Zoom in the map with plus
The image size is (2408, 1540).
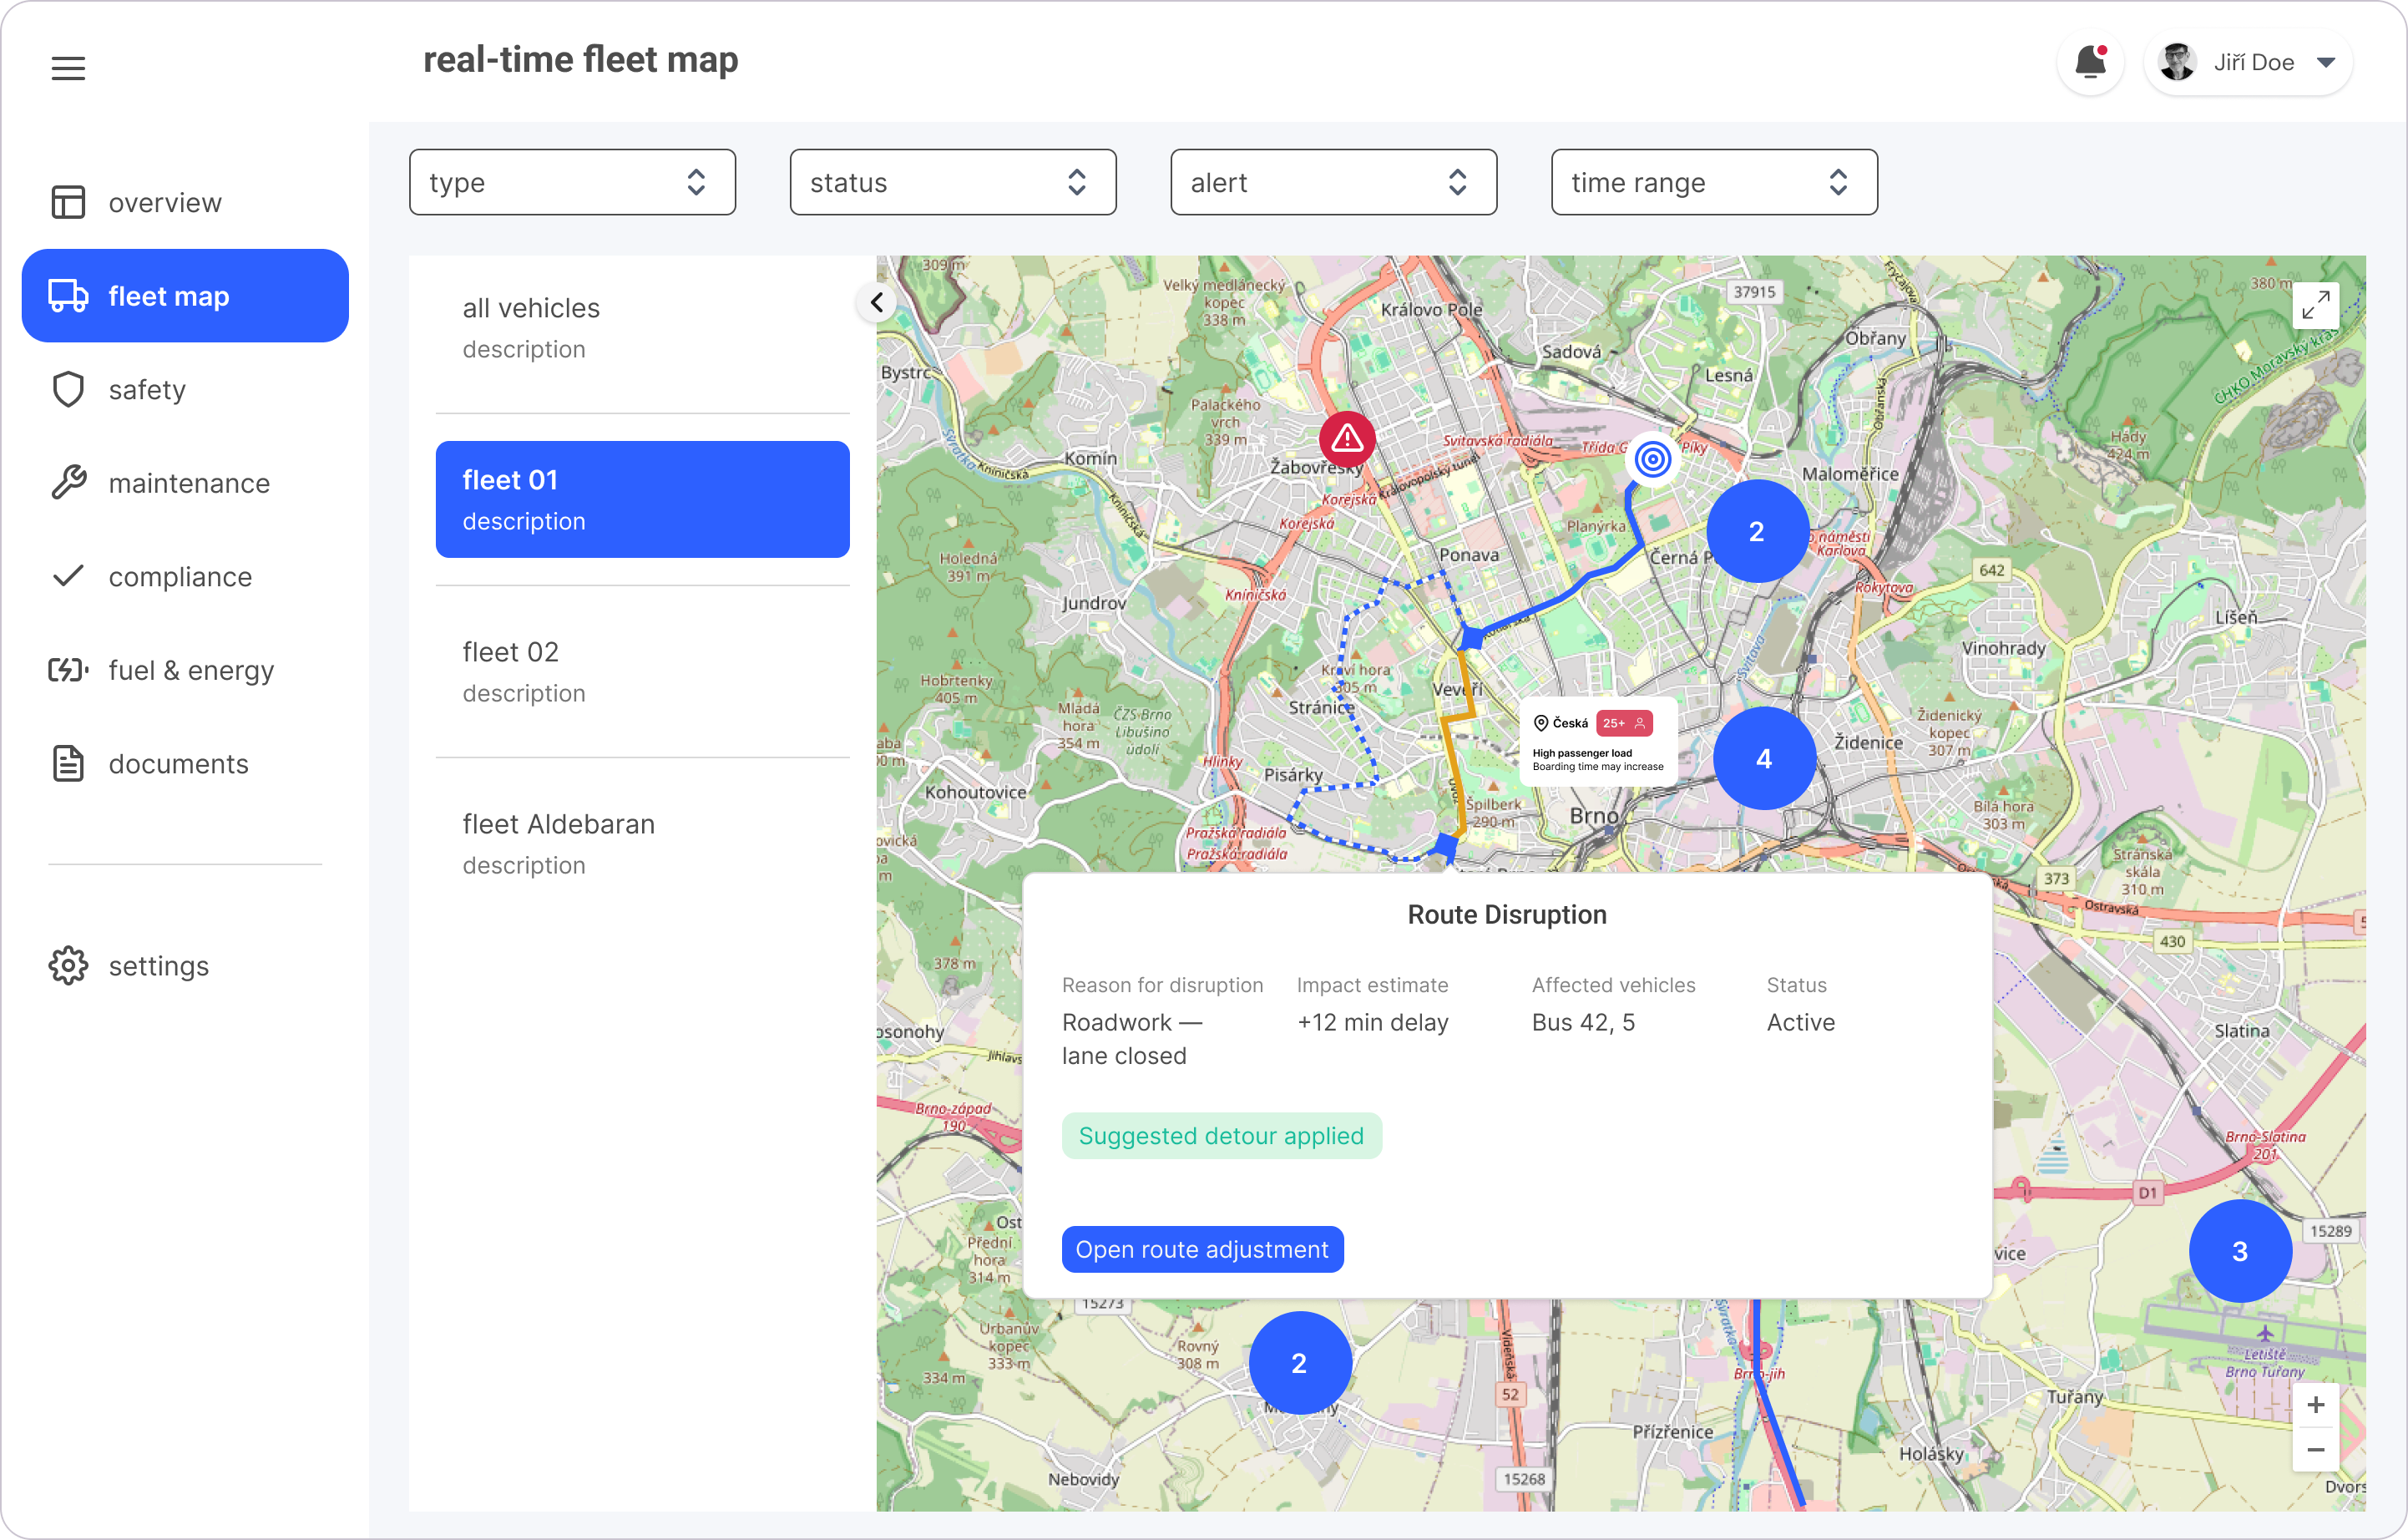click(x=2315, y=1405)
